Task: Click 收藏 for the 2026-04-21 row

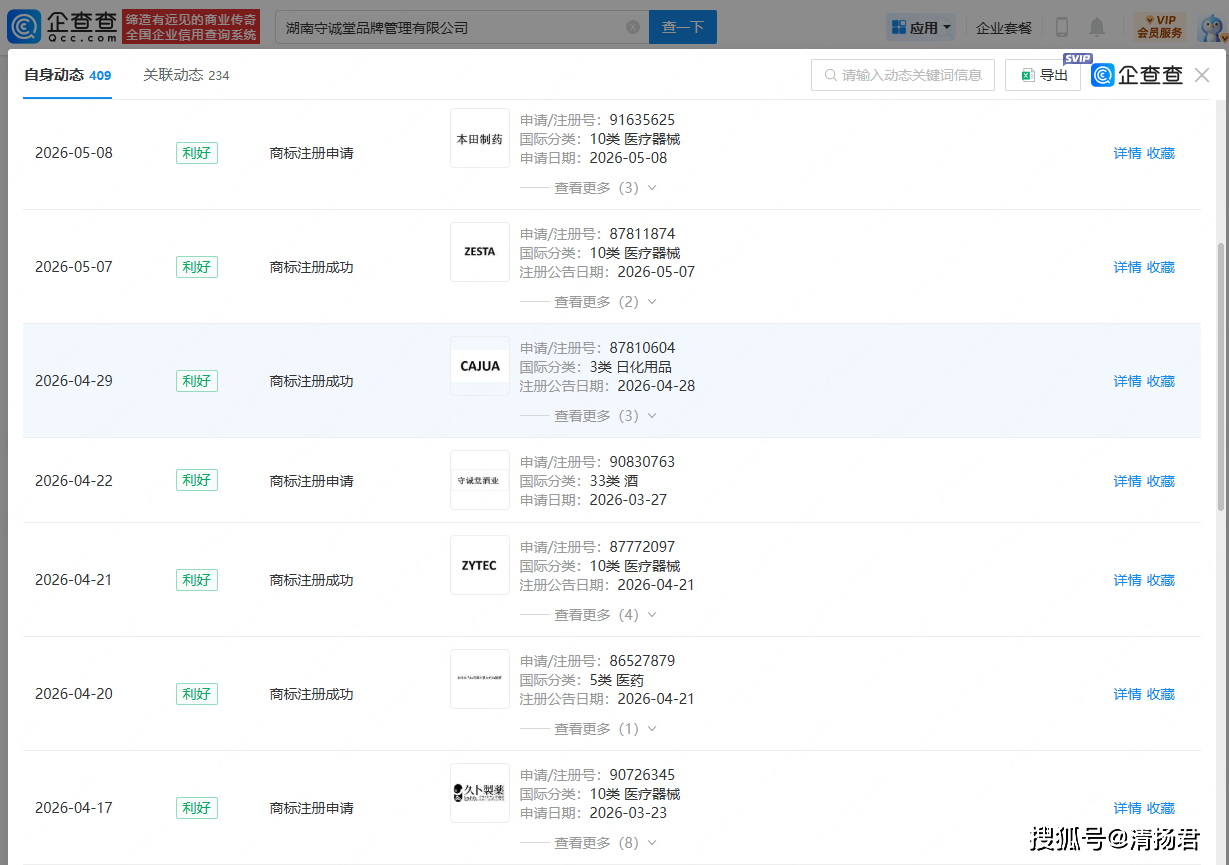Action: tap(1161, 580)
